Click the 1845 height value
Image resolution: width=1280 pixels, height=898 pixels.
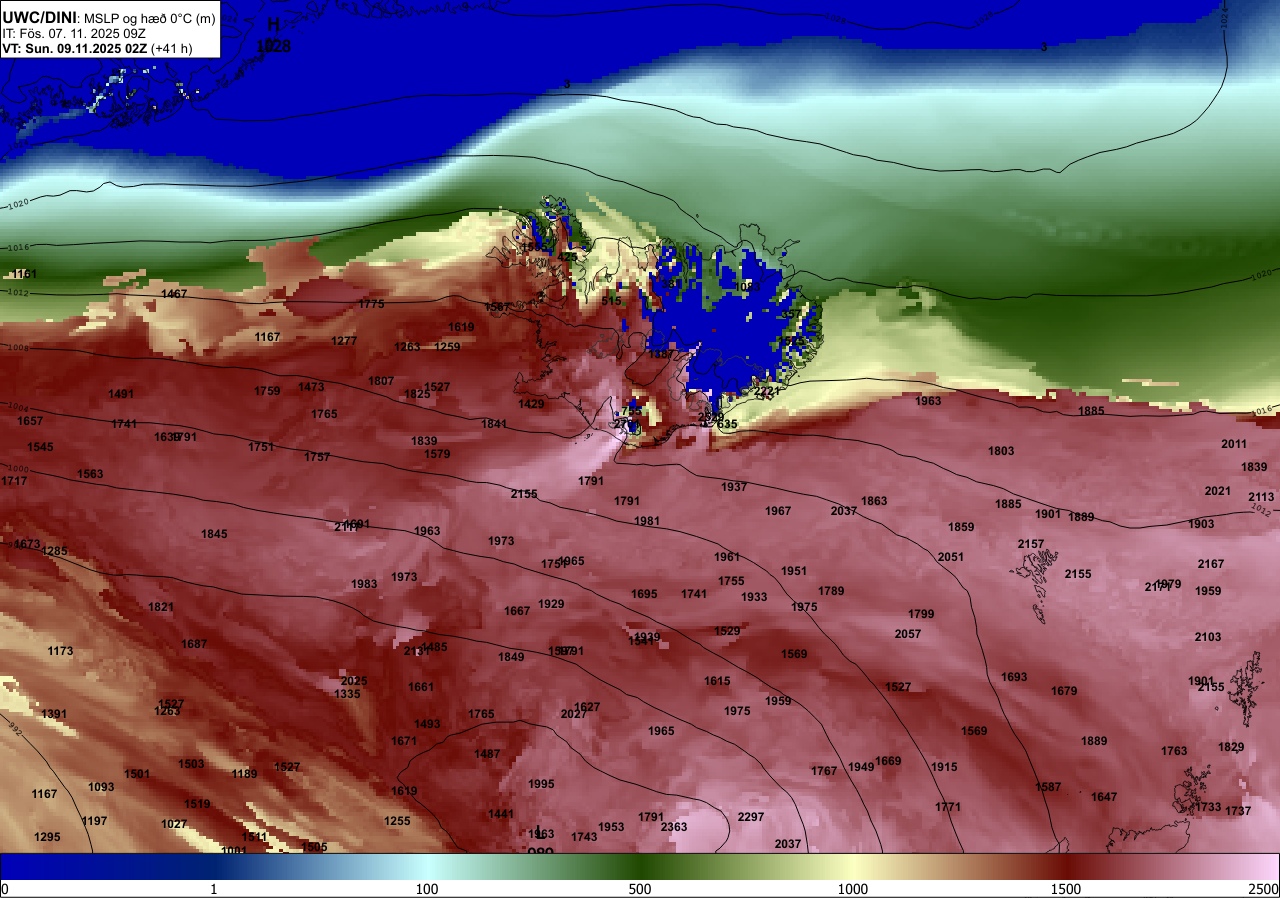tap(214, 534)
